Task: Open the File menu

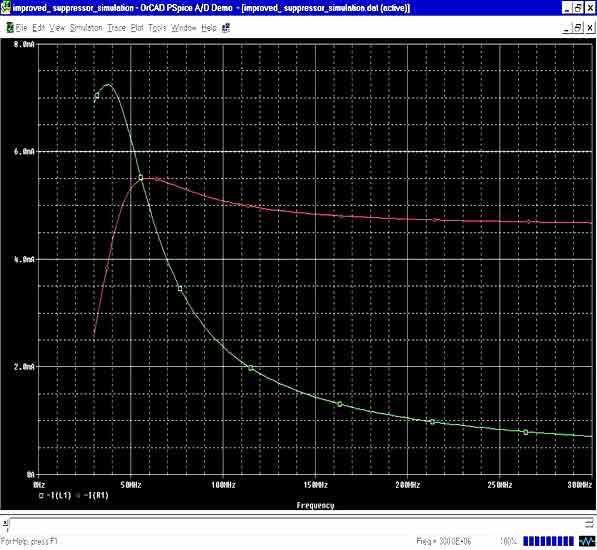Action: tap(21, 28)
